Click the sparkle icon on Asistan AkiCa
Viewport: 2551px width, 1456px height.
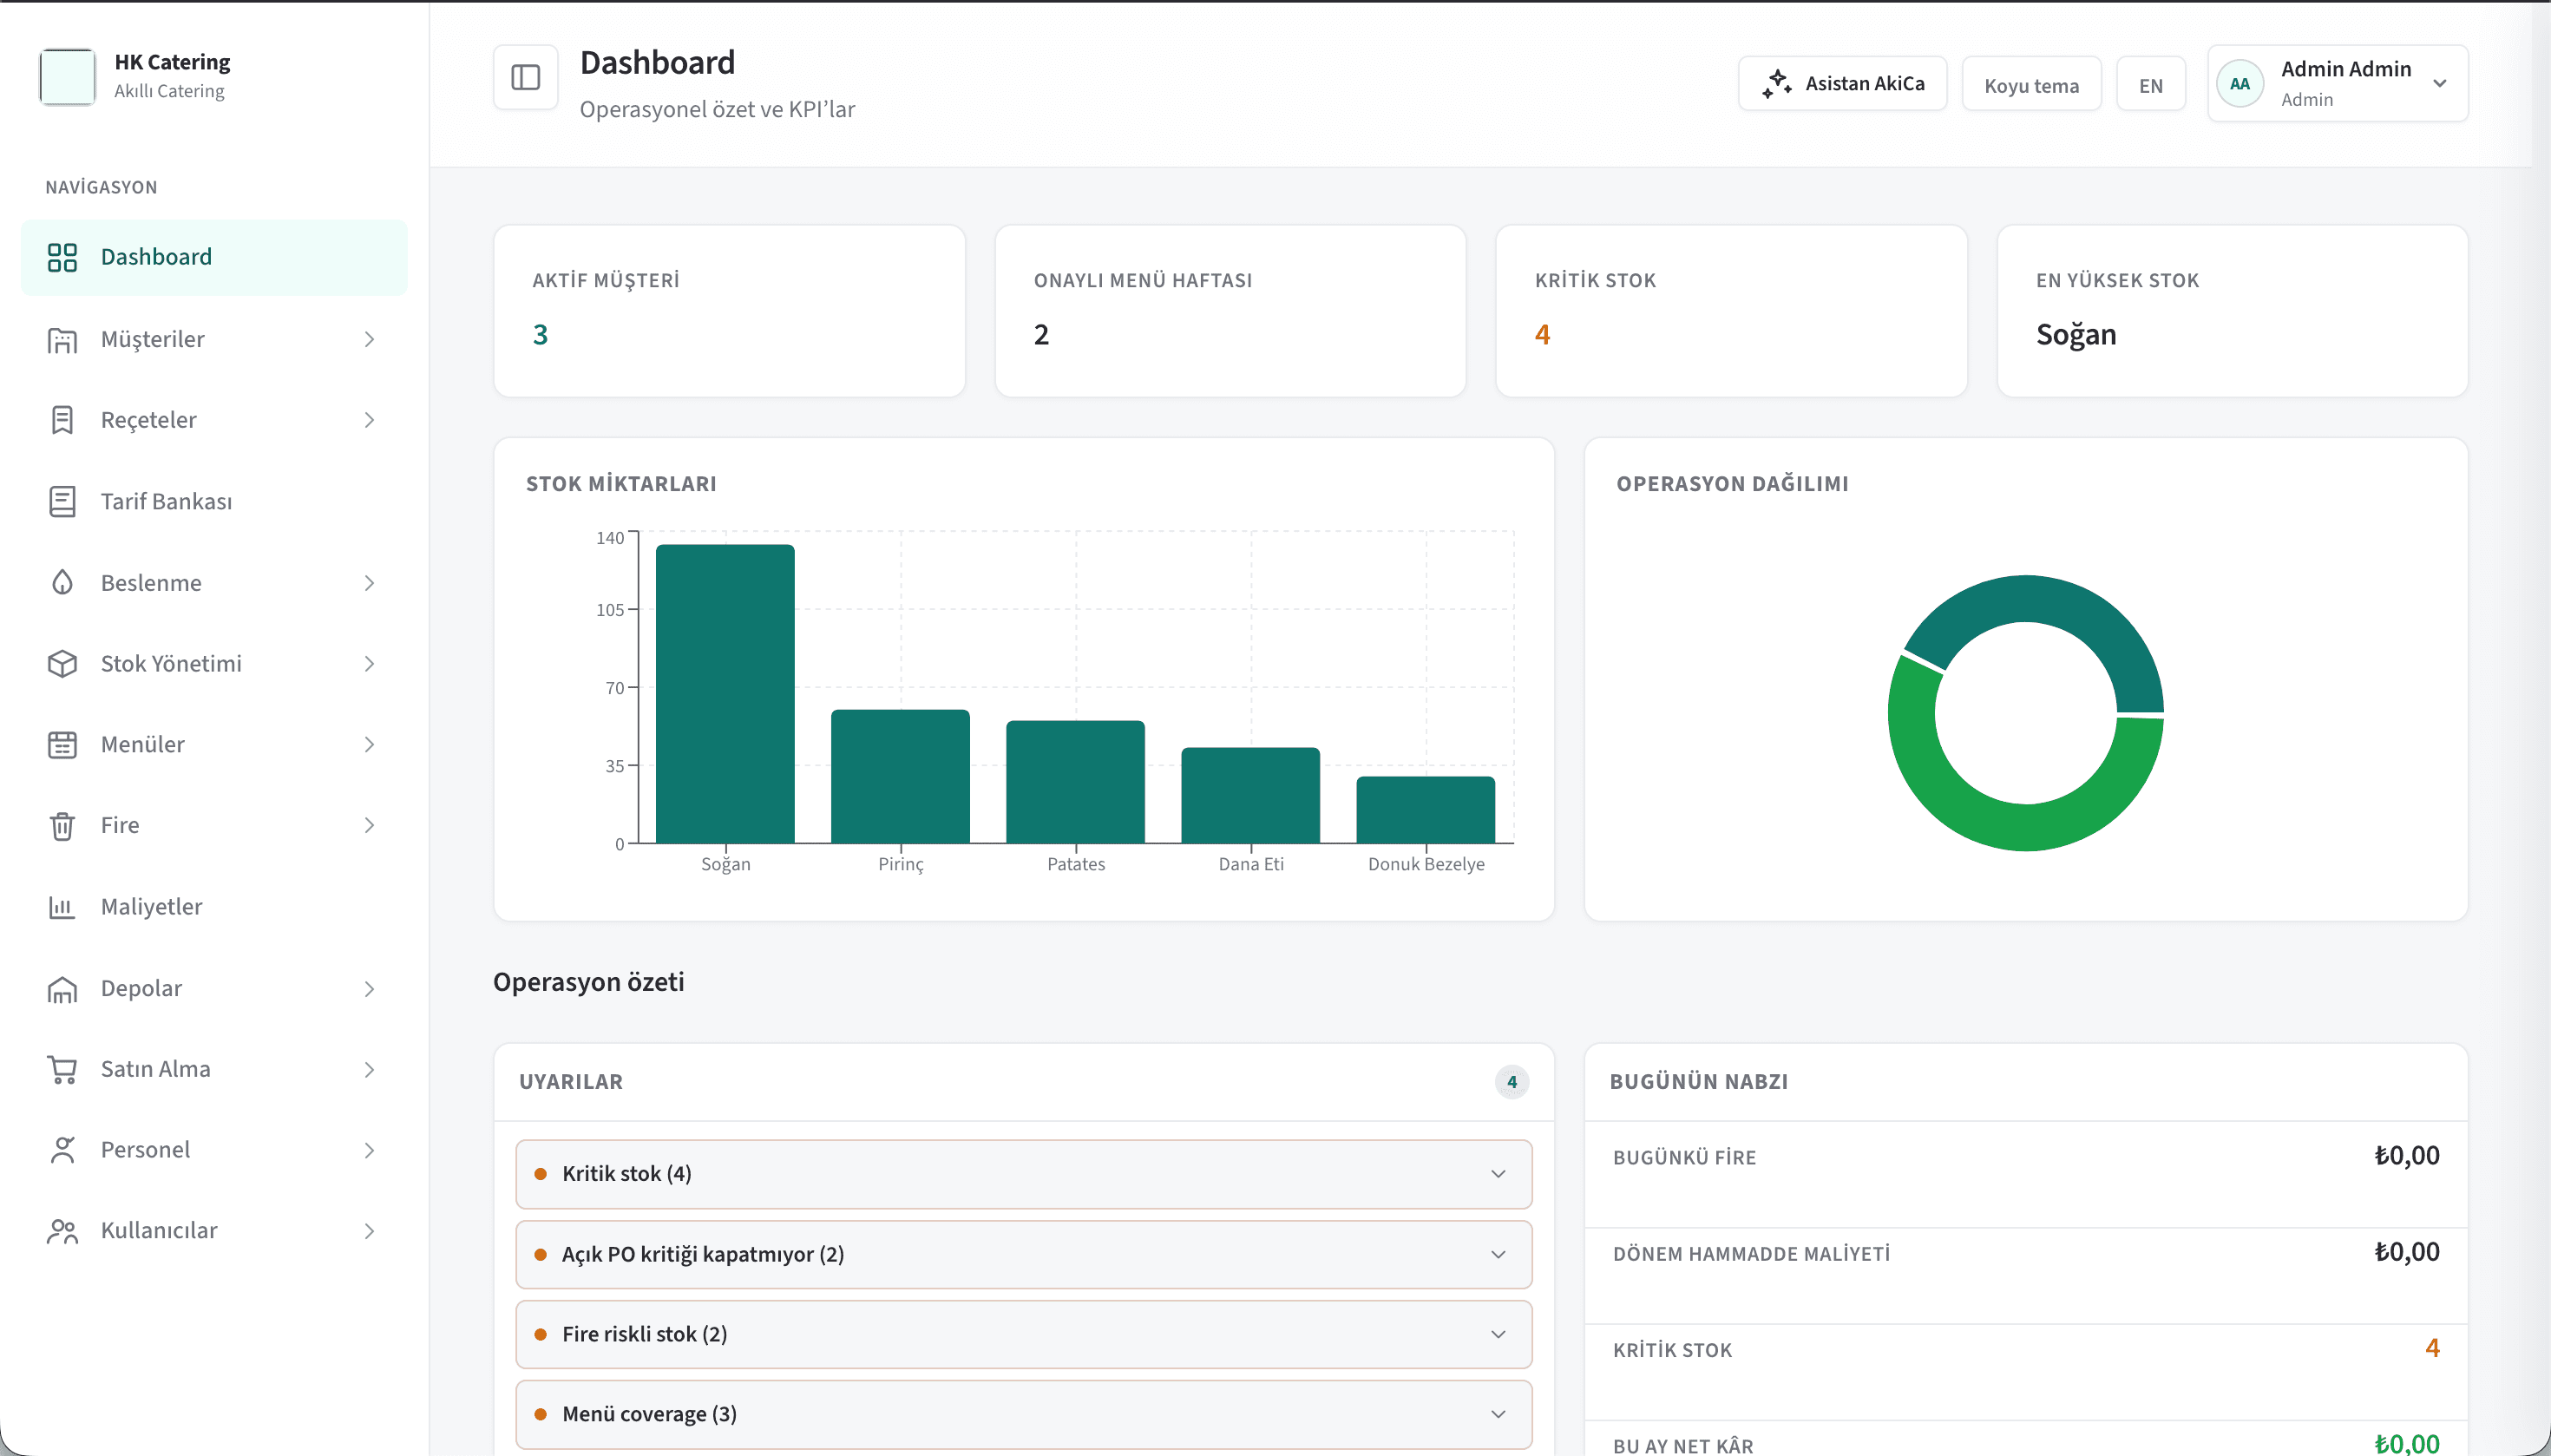pos(1776,84)
